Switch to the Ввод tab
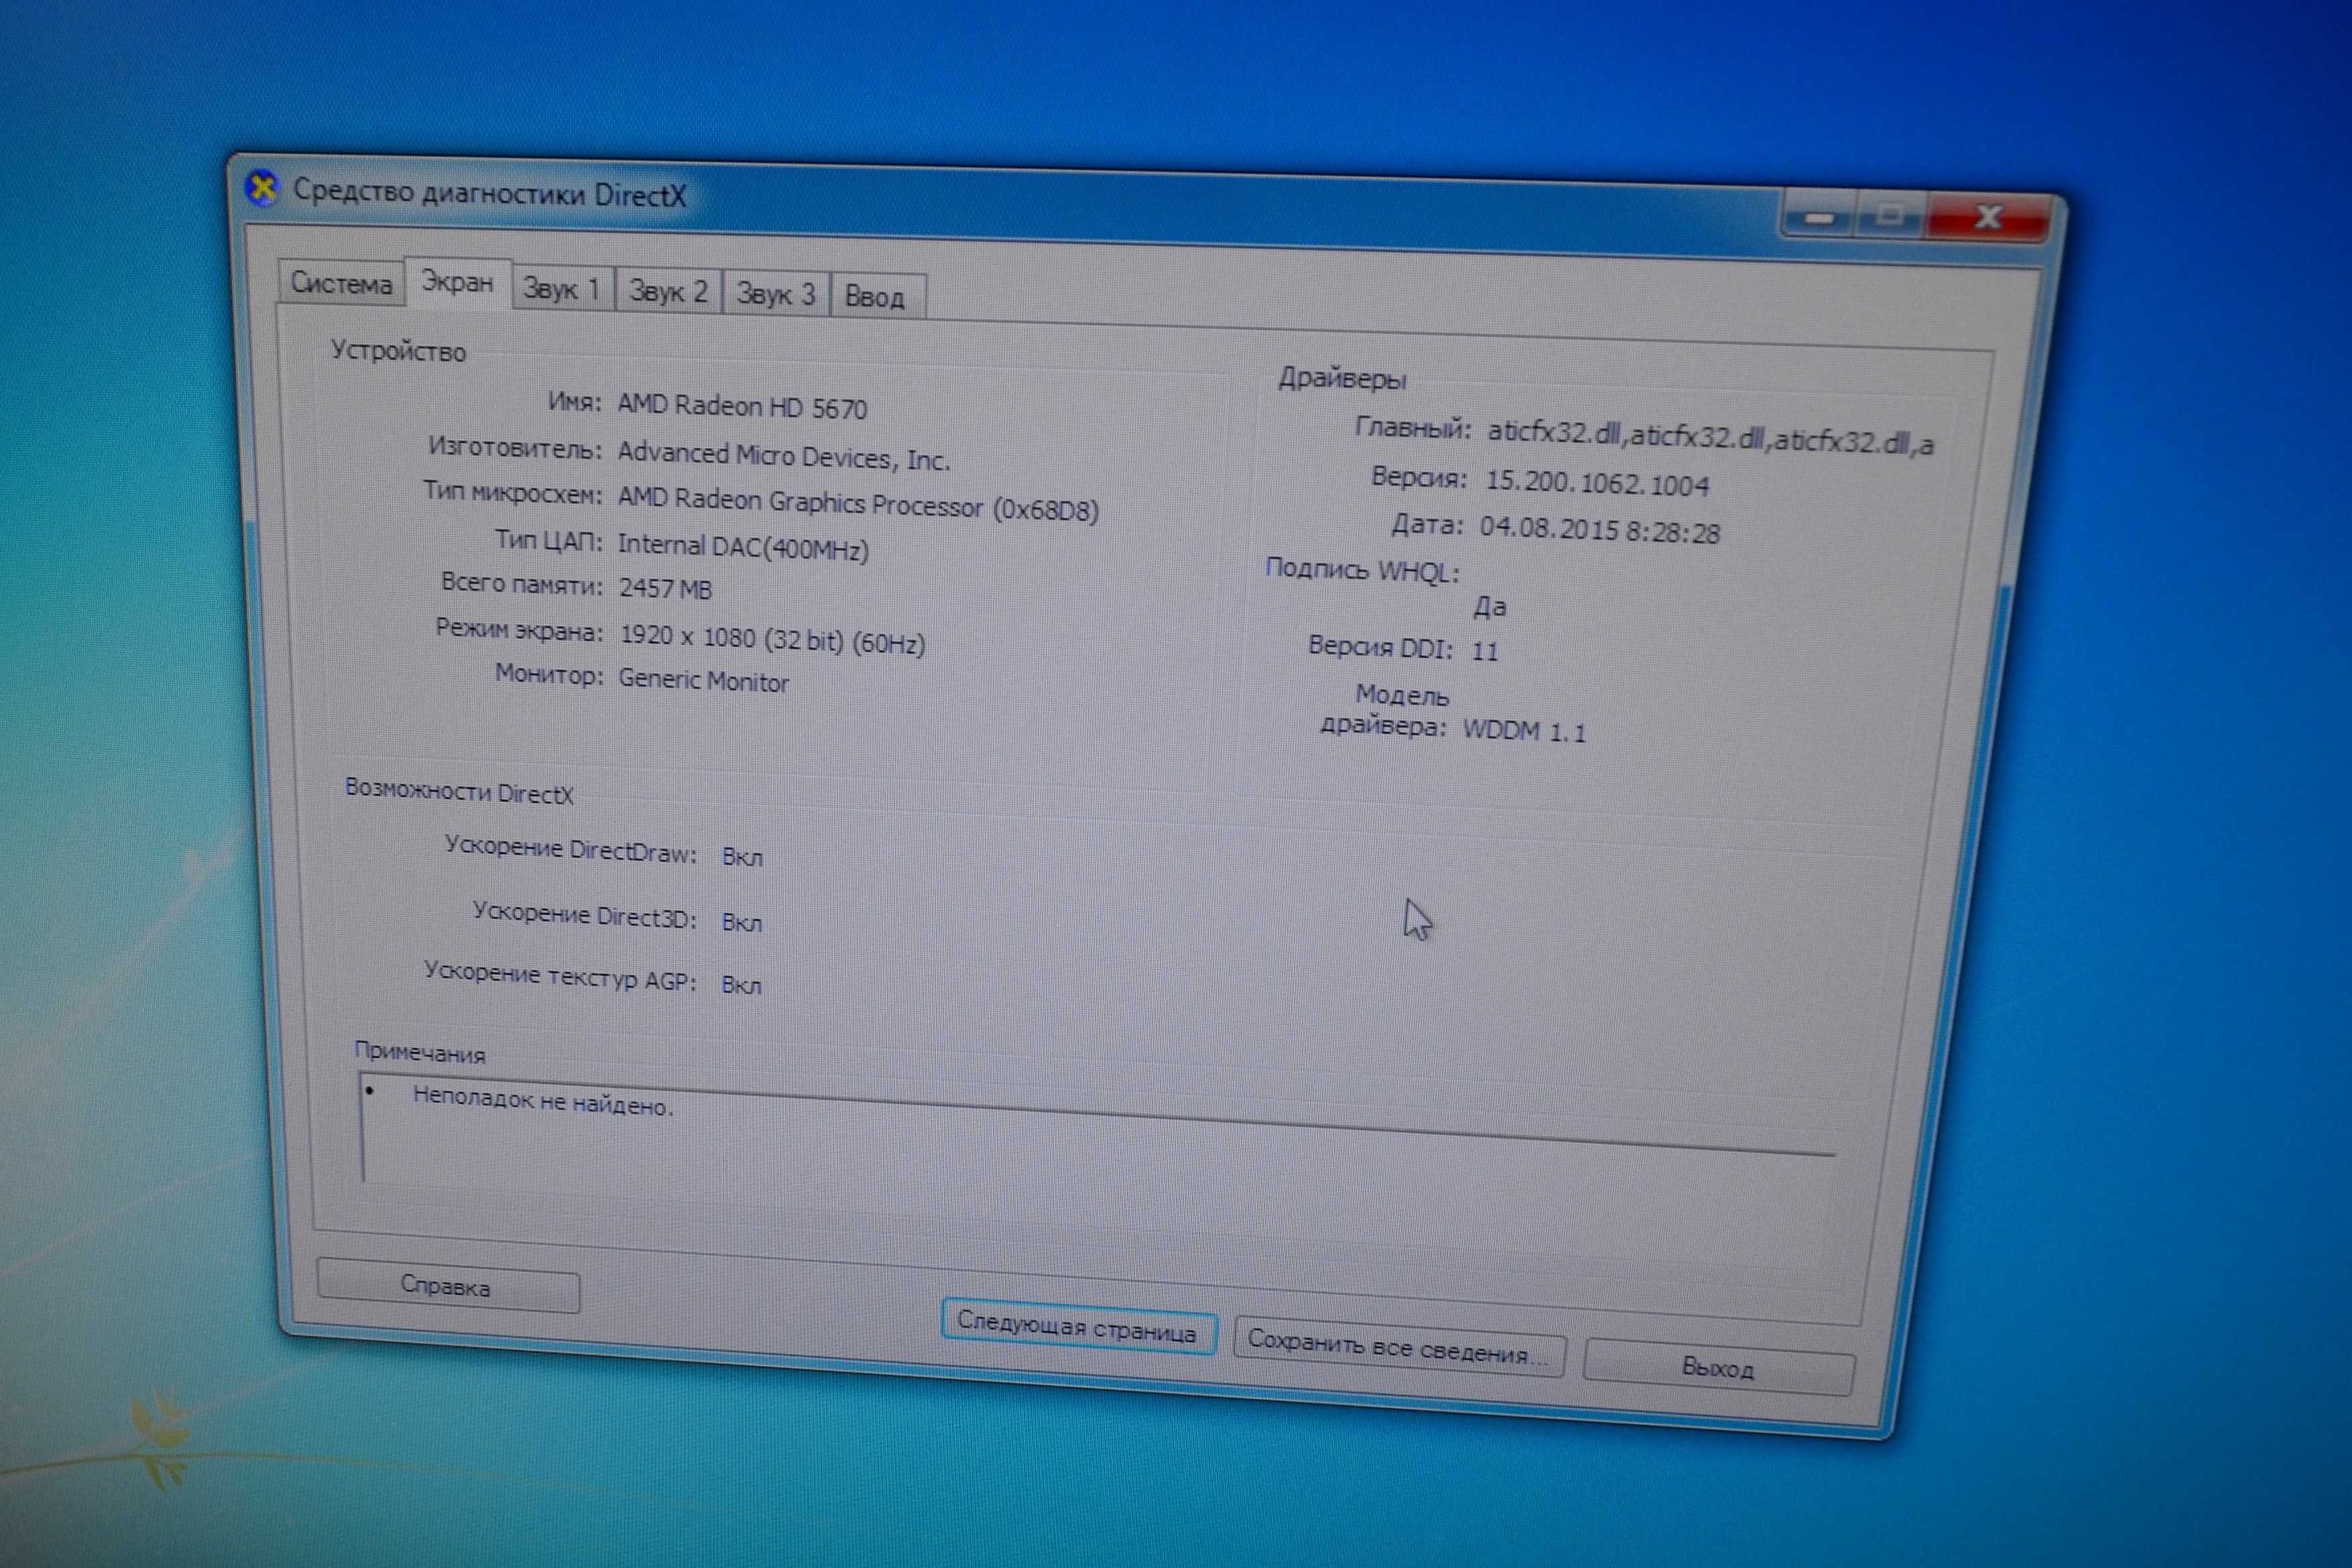This screenshot has height=1568, width=2352. pyautogui.click(x=876, y=297)
